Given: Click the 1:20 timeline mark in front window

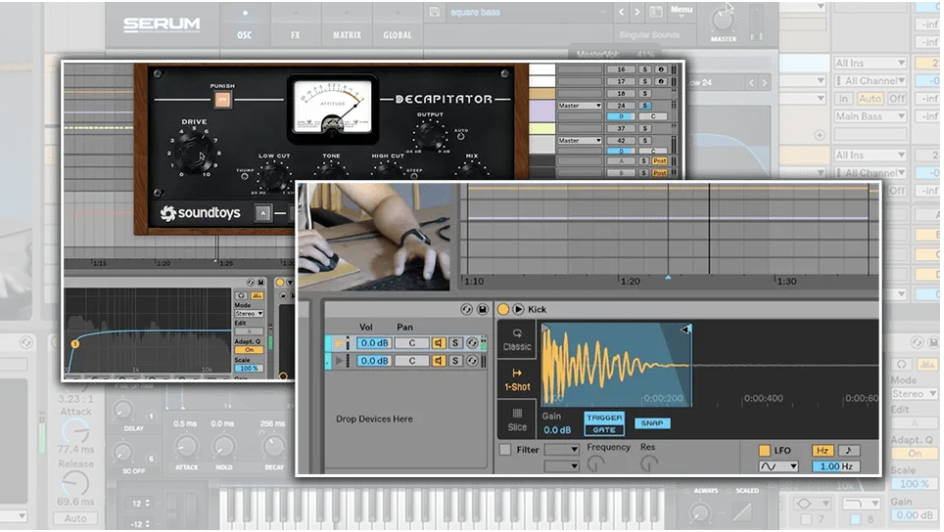Looking at the screenshot, I should [x=630, y=281].
